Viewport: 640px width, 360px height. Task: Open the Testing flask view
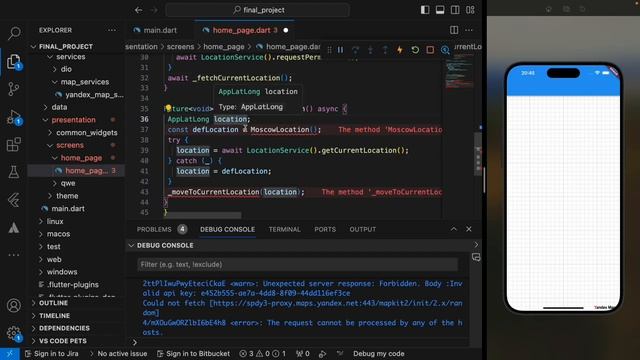point(14,172)
